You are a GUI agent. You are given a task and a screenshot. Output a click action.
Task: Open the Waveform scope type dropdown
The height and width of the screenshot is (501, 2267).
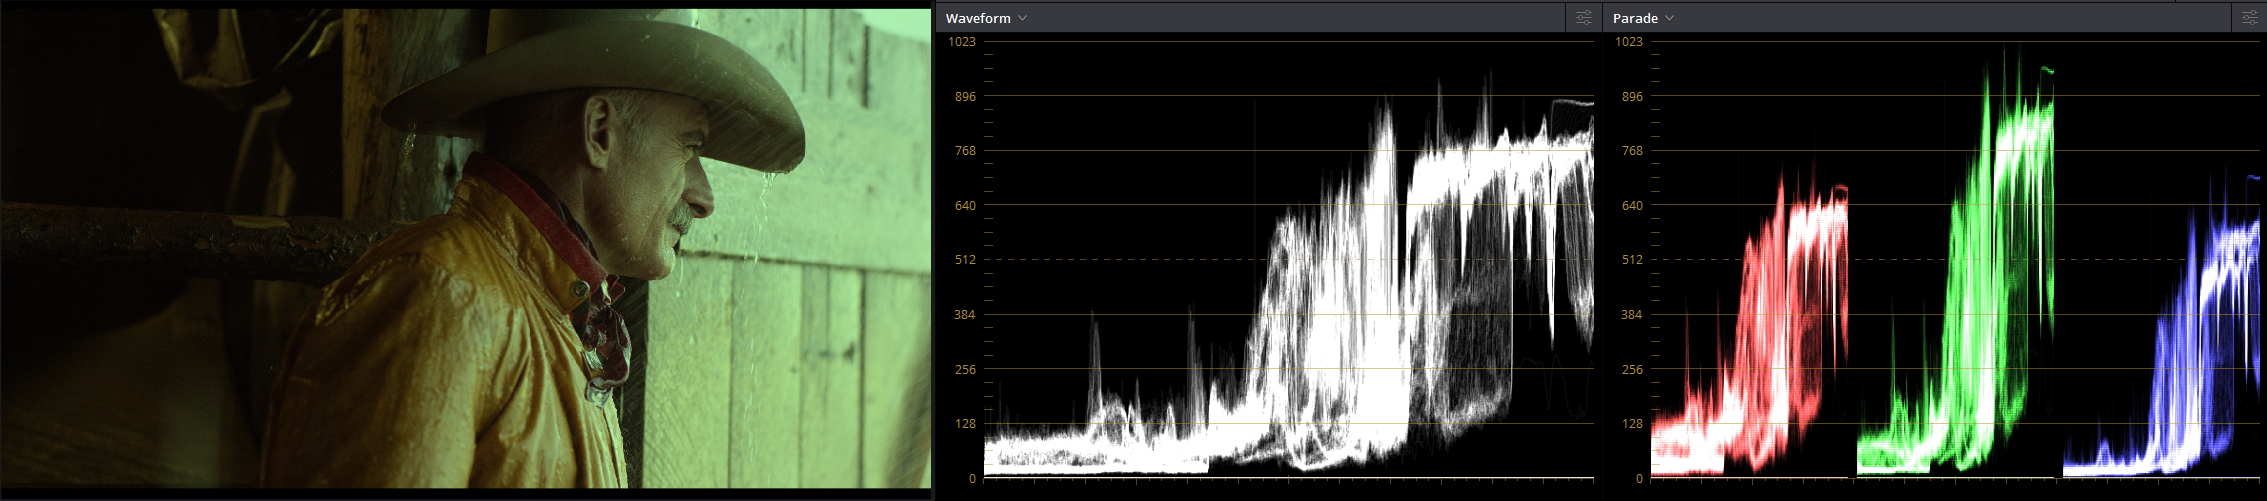coord(986,18)
